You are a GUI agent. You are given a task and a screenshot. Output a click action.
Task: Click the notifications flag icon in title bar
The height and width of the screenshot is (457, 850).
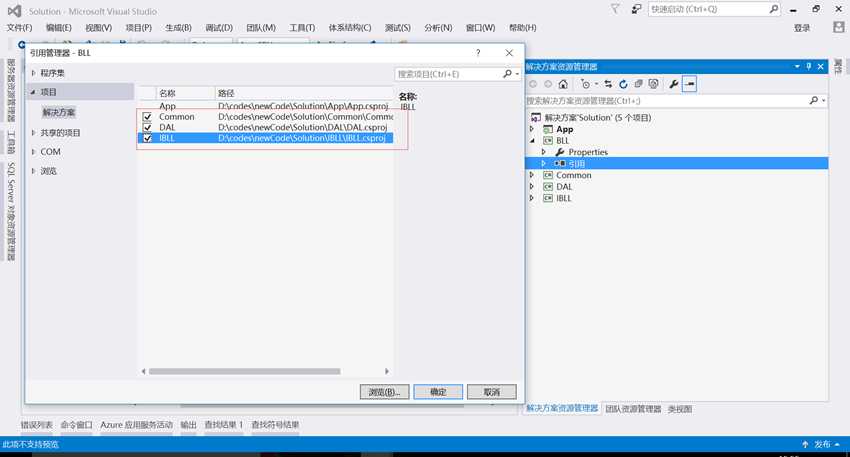pyautogui.click(x=615, y=9)
